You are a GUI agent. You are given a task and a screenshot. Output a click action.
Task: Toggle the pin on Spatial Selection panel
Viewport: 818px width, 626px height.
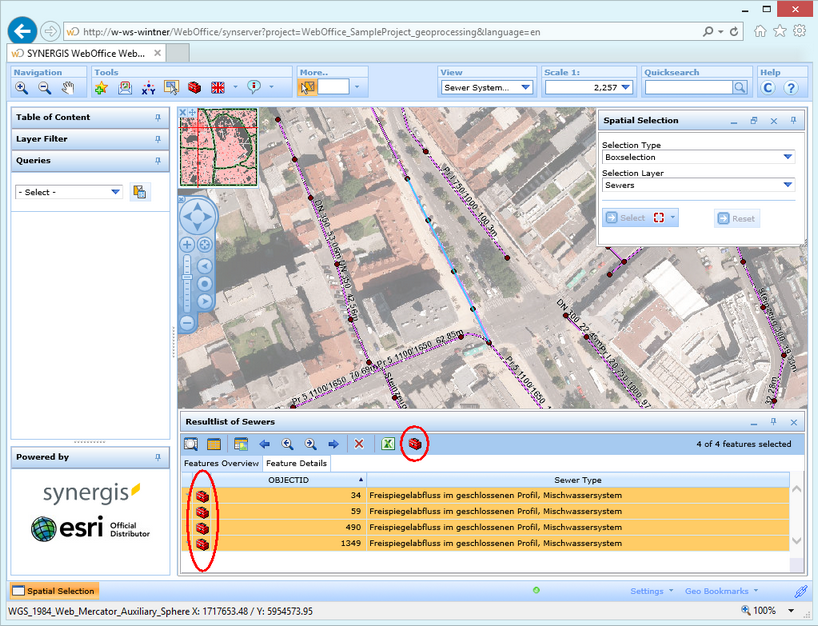point(794,120)
